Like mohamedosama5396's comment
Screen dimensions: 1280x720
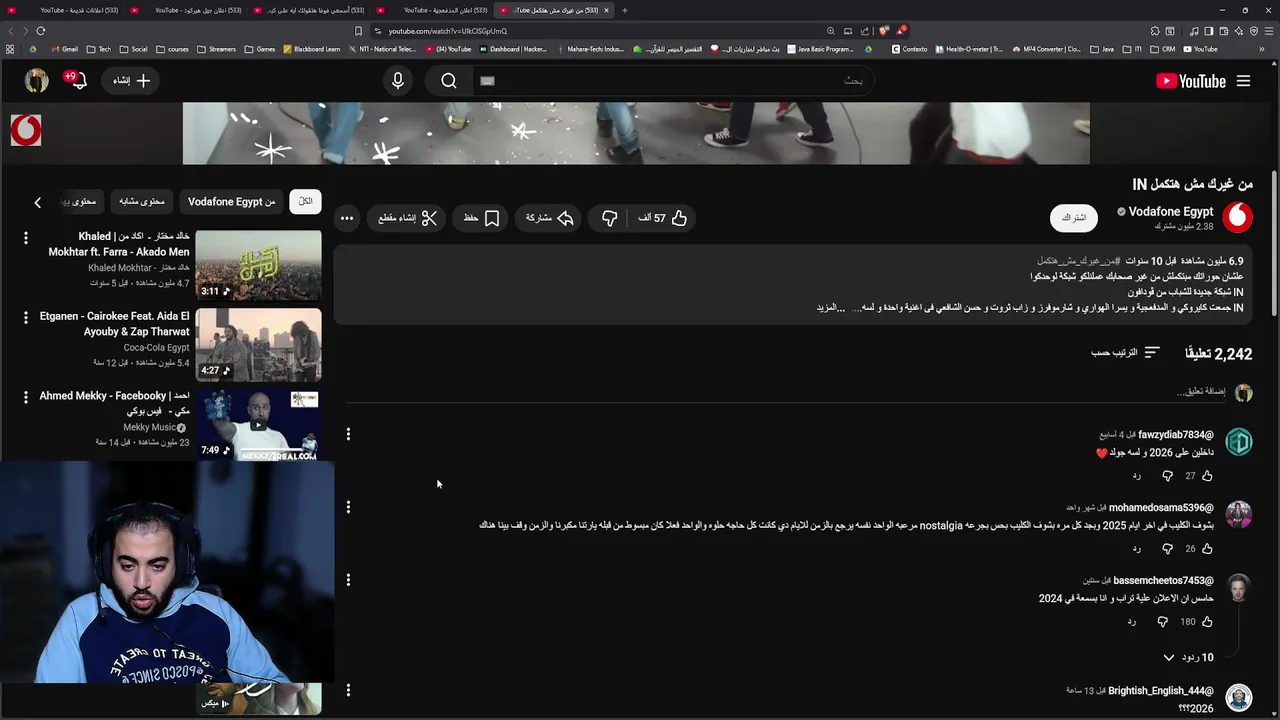coord(1207,549)
